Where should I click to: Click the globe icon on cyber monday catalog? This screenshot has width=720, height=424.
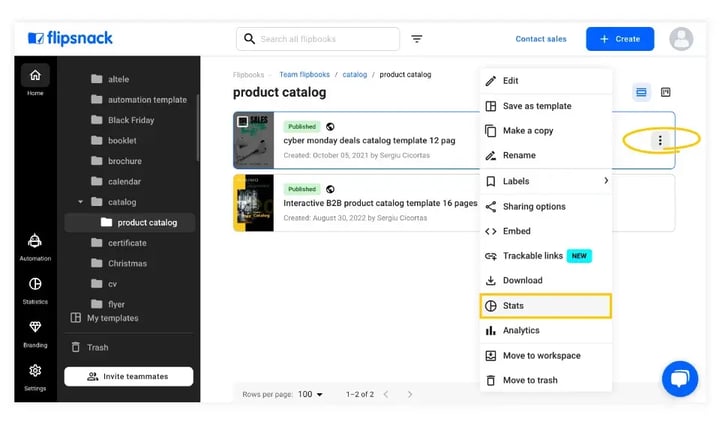tap(330, 126)
